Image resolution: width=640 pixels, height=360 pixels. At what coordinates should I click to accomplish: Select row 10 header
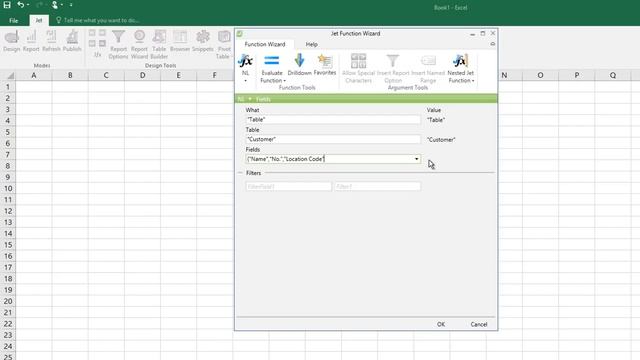pyautogui.click(x=8, y=189)
